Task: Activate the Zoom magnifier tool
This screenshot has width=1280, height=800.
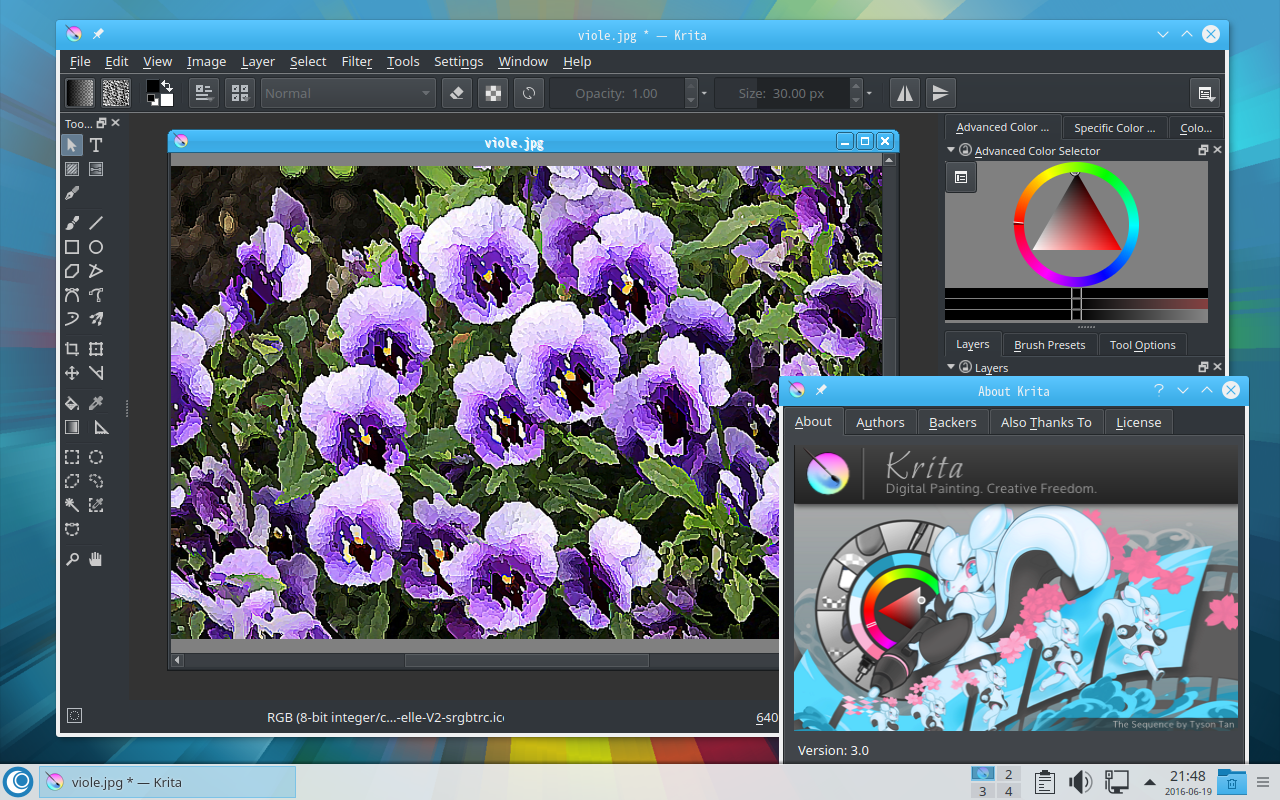Action: pyautogui.click(x=72, y=559)
